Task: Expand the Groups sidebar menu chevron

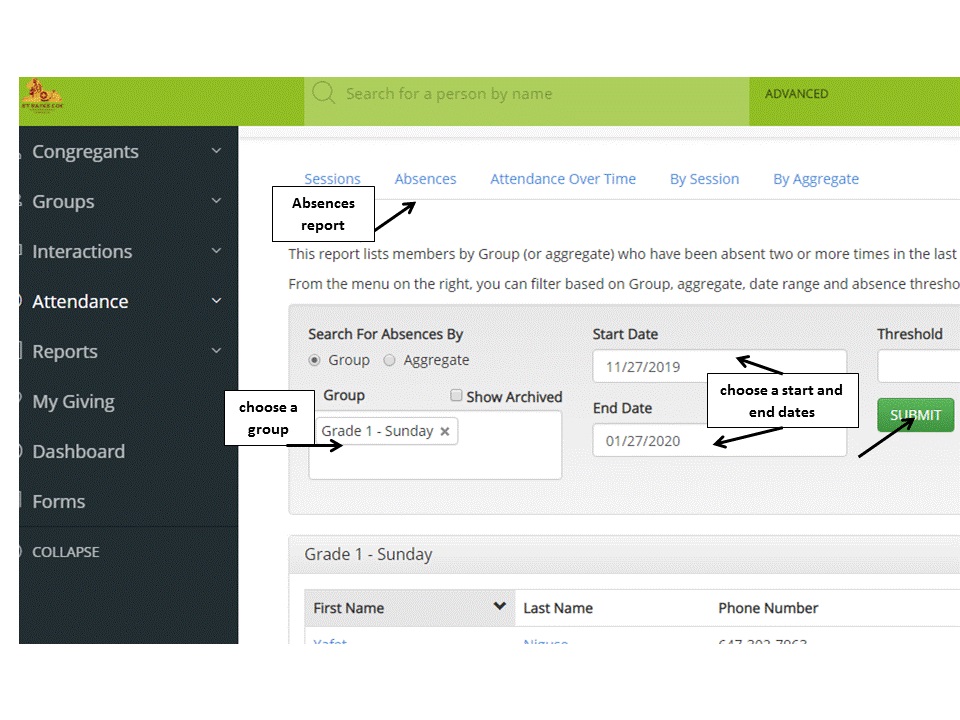Action: (x=216, y=201)
